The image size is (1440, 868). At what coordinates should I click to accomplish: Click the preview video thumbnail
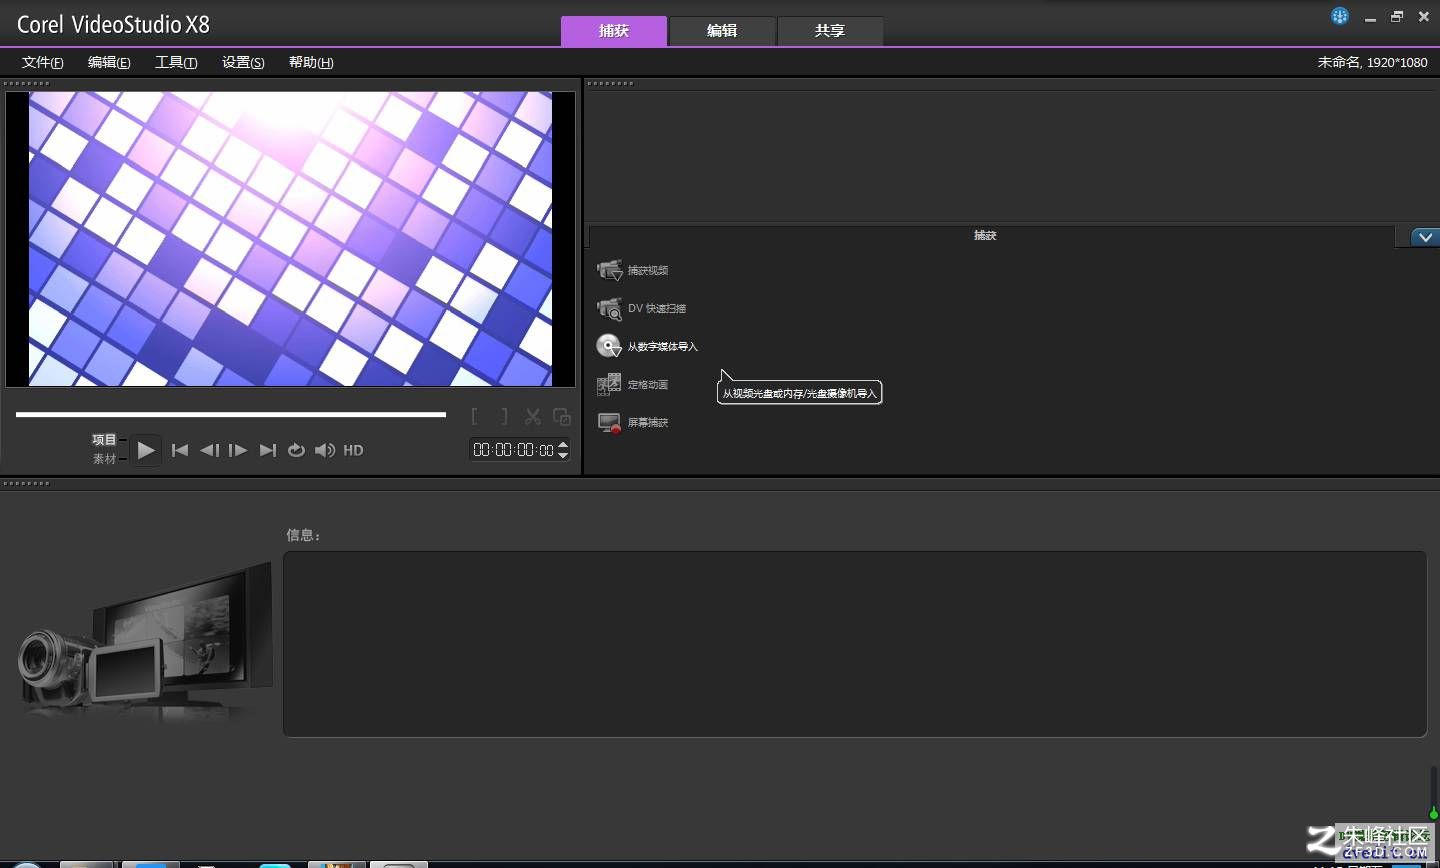point(290,239)
